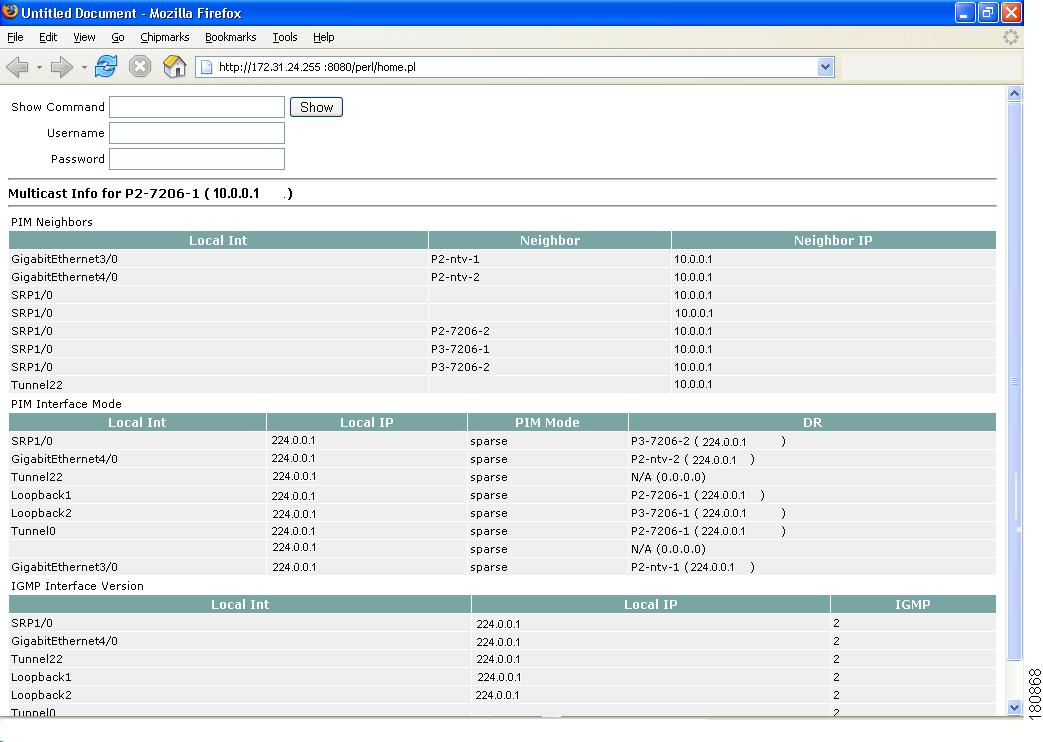
Task: Click the Back navigation arrow icon
Action: (x=18, y=66)
